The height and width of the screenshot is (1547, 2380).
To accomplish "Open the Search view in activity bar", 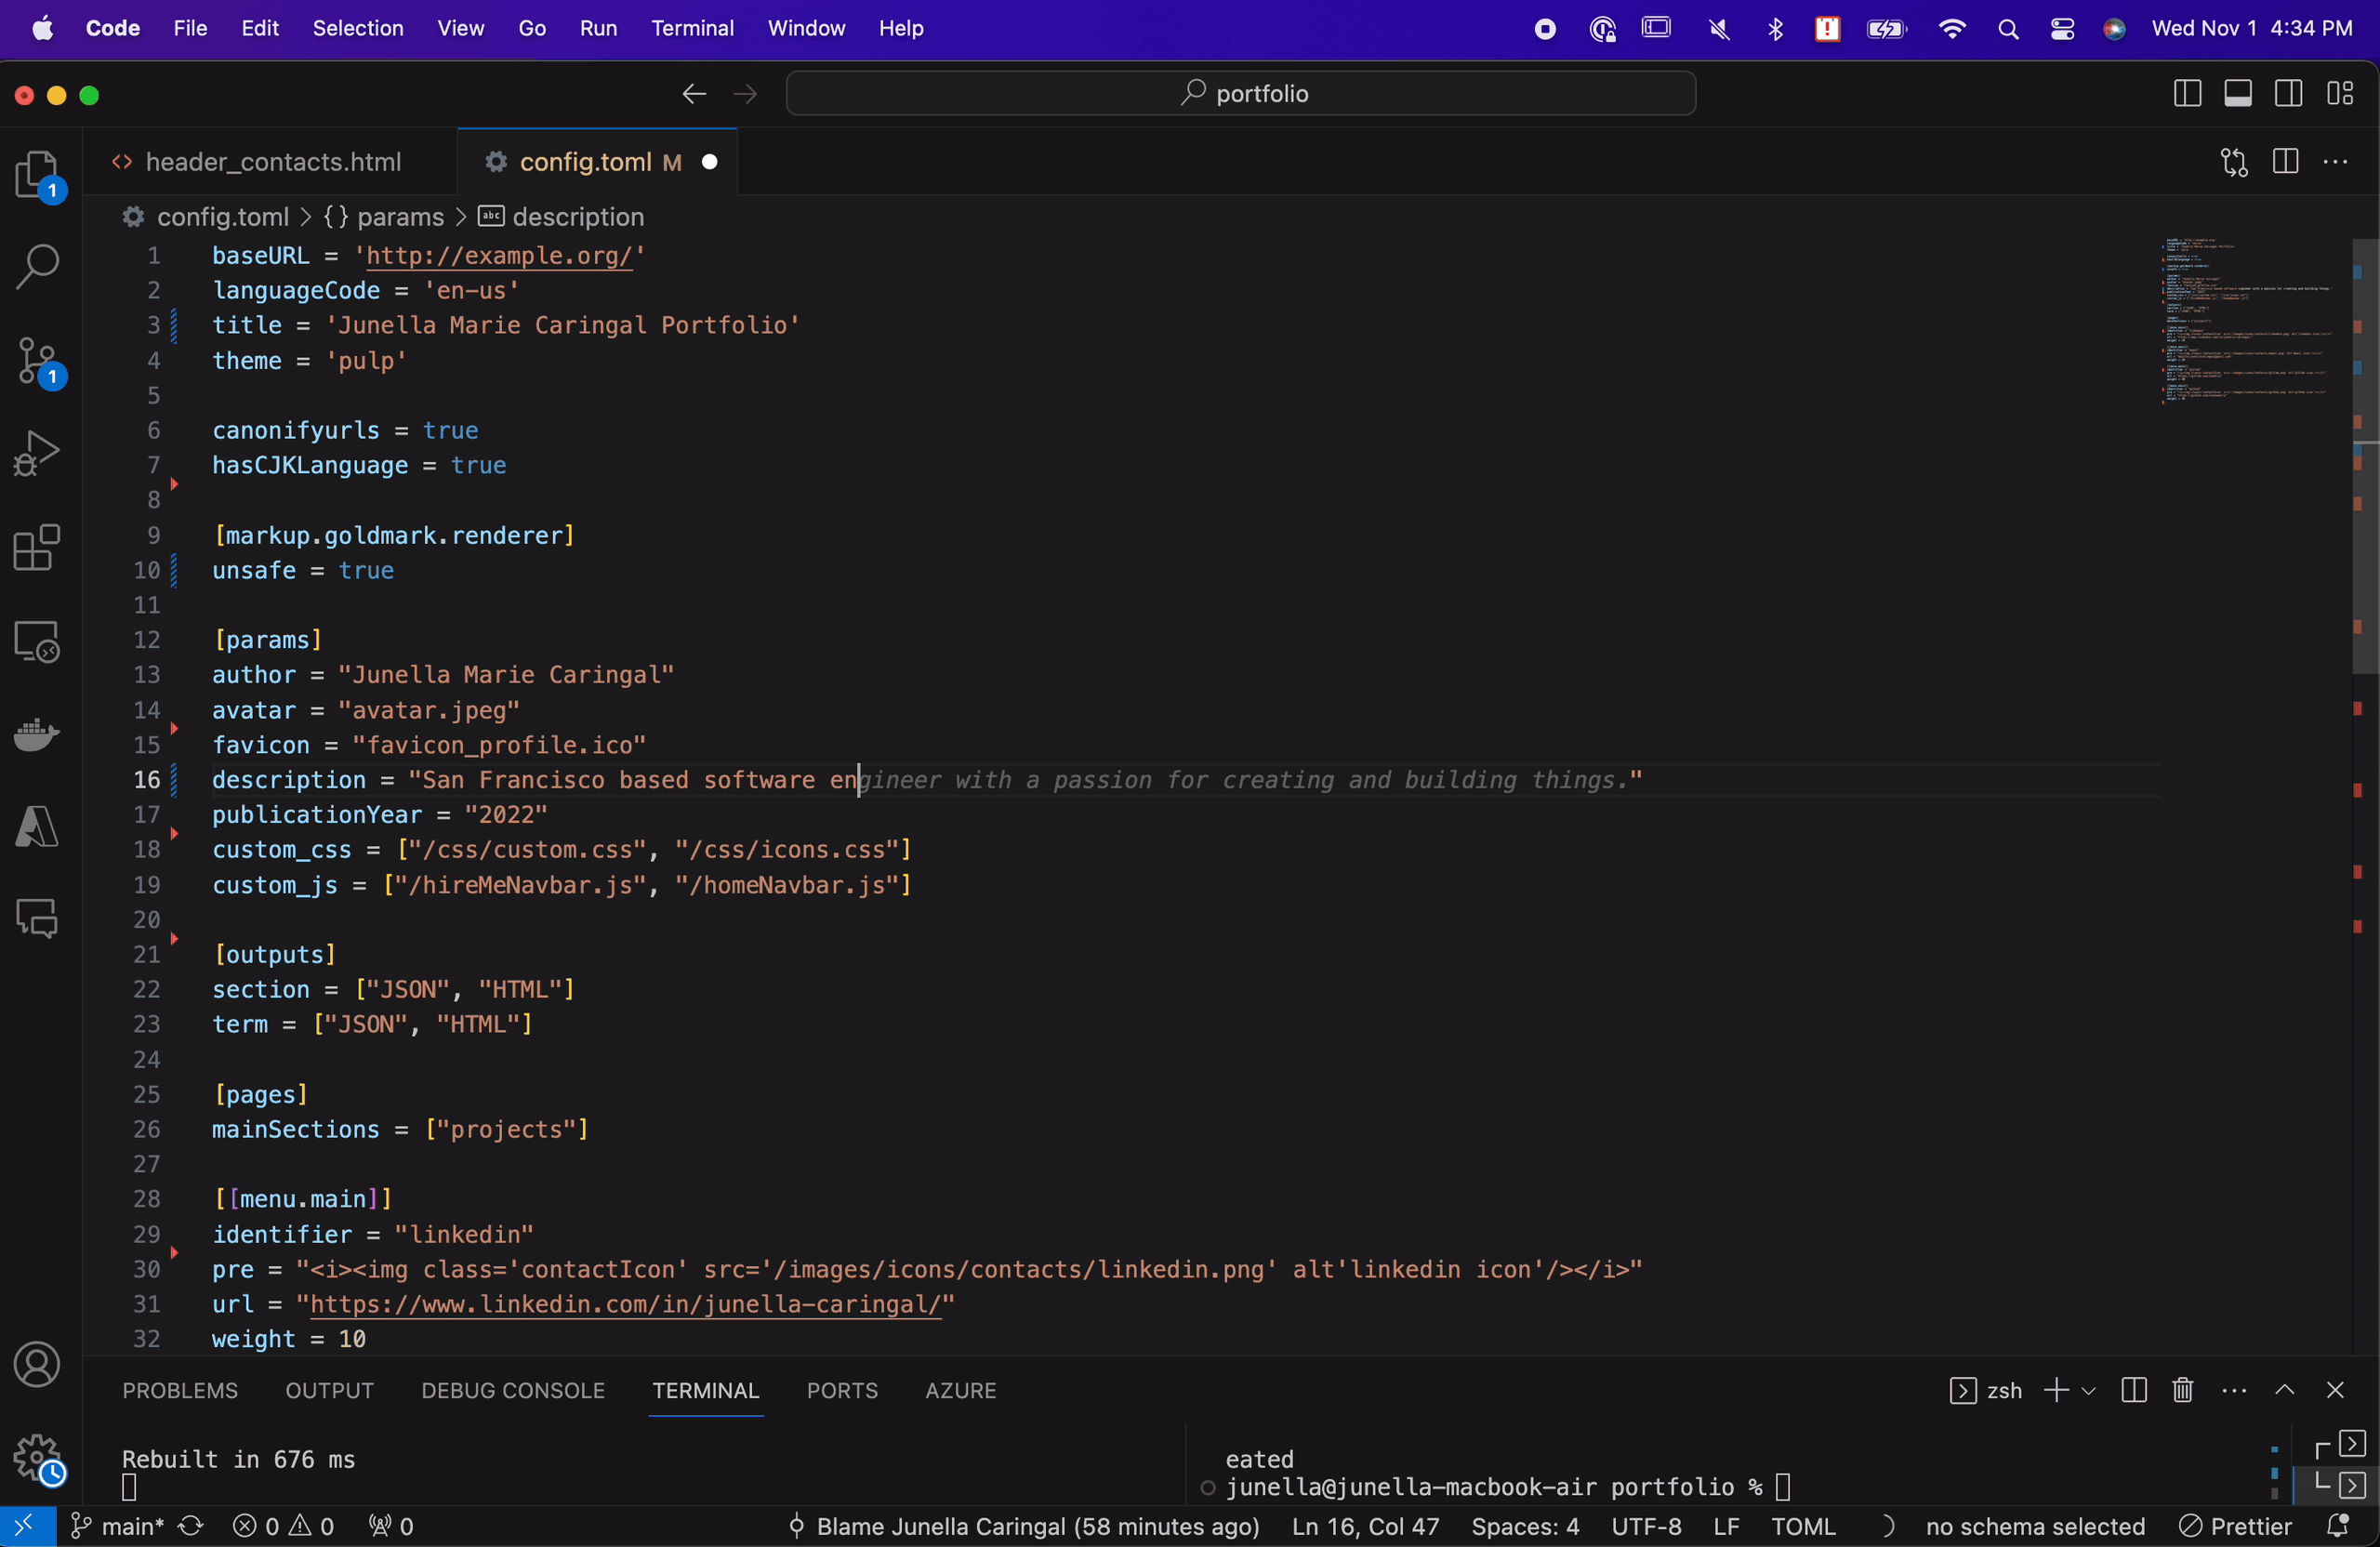I will pyautogui.click(x=38, y=268).
